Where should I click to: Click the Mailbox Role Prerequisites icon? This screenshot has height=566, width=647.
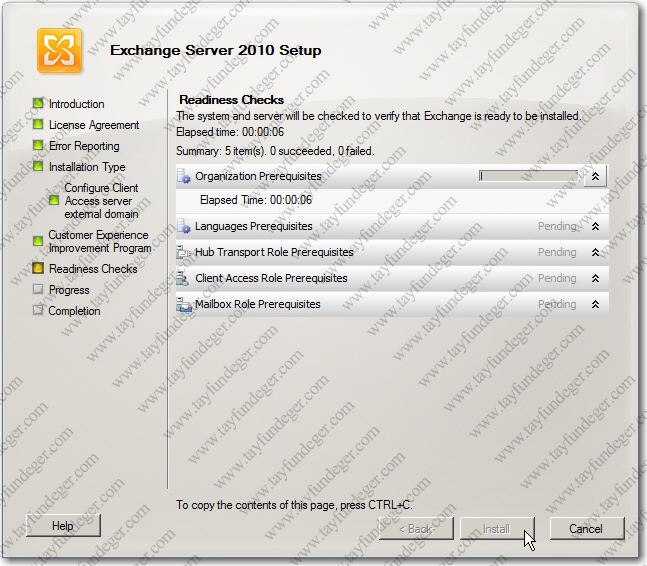click(184, 304)
